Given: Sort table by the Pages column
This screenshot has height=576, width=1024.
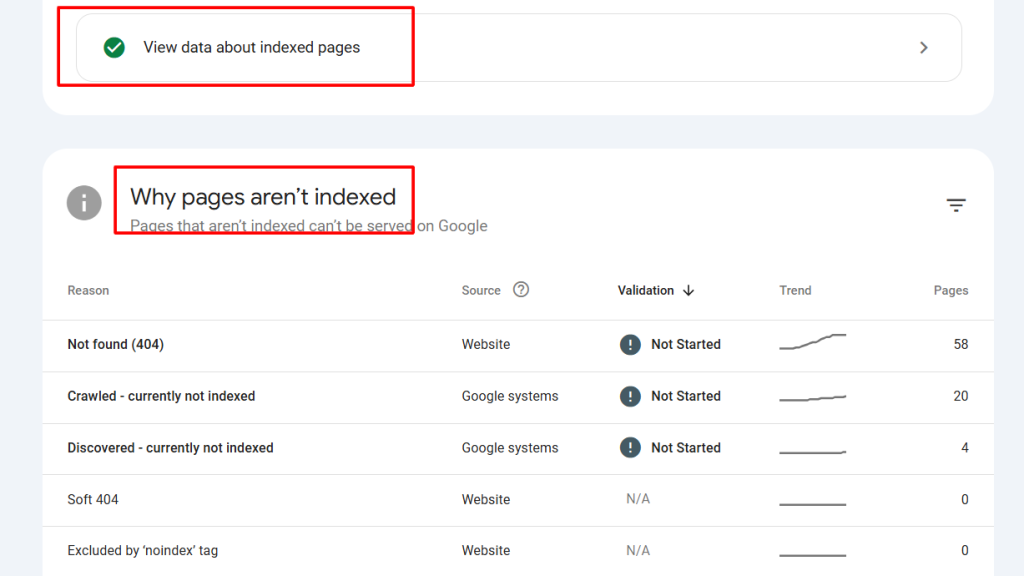Looking at the screenshot, I should 951,290.
